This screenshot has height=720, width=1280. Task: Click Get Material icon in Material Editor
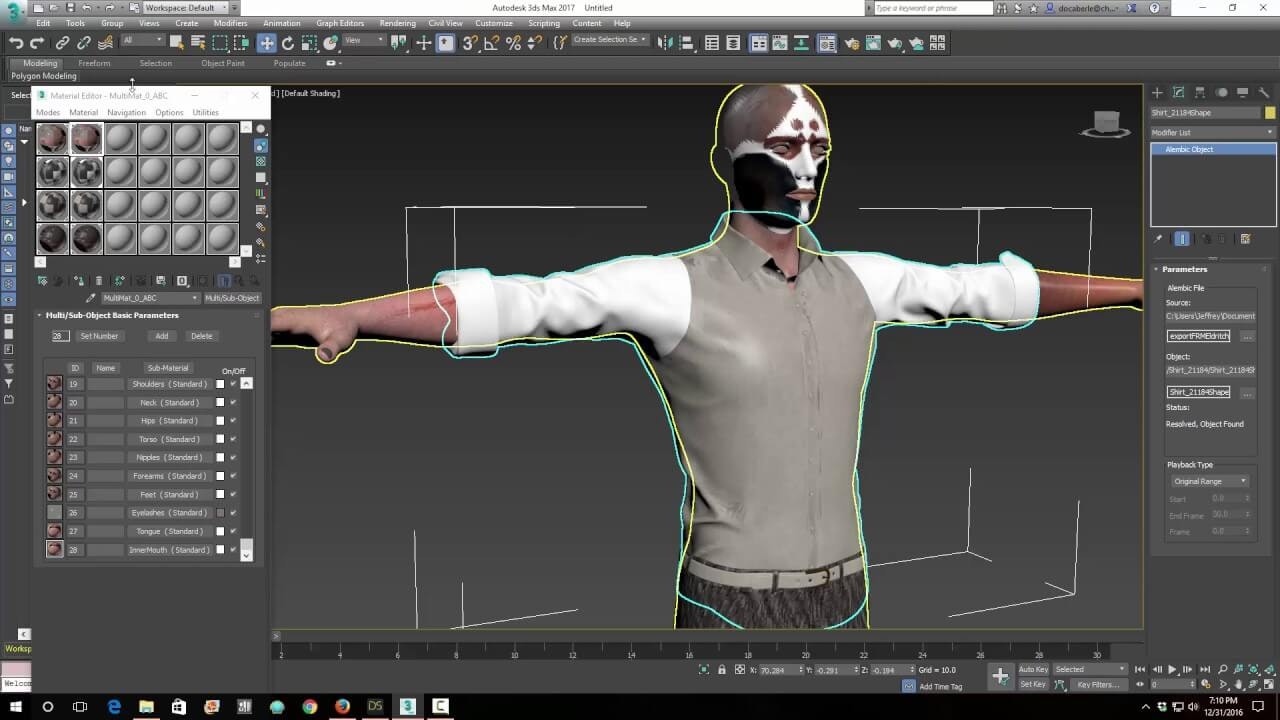pos(42,281)
